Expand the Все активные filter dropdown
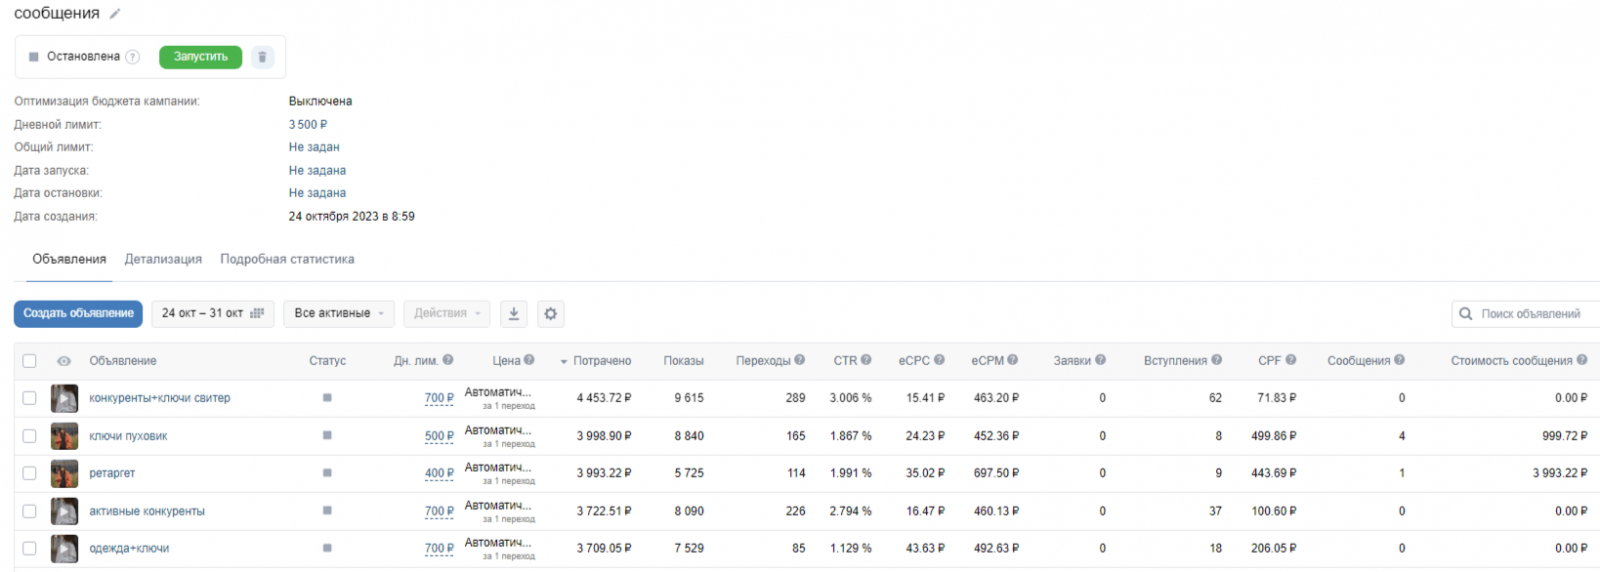The height and width of the screenshot is (572, 1600). [x=339, y=313]
